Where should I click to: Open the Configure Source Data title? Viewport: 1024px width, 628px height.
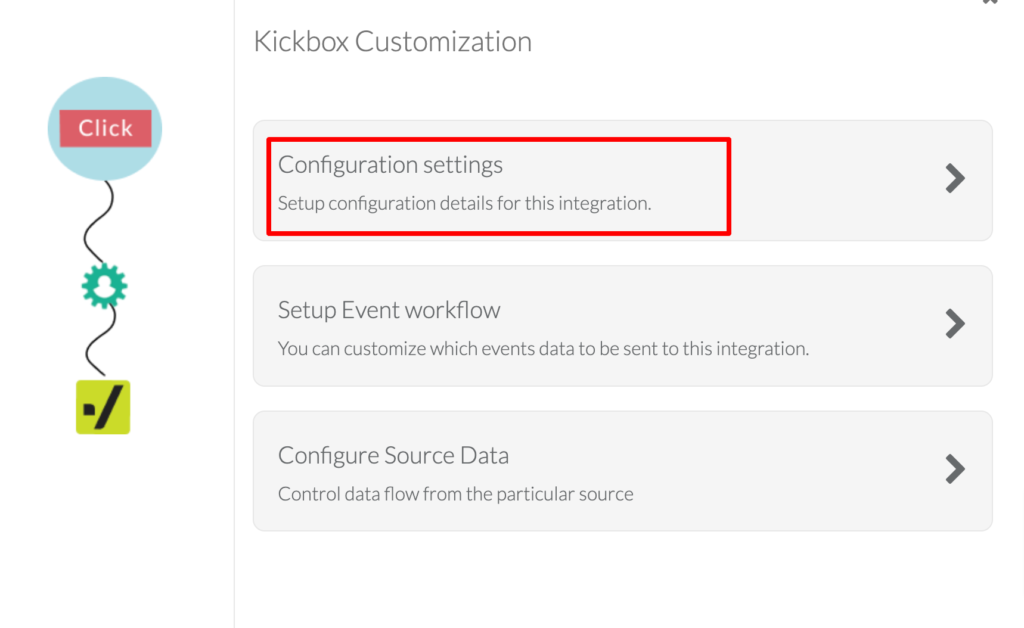[393, 455]
